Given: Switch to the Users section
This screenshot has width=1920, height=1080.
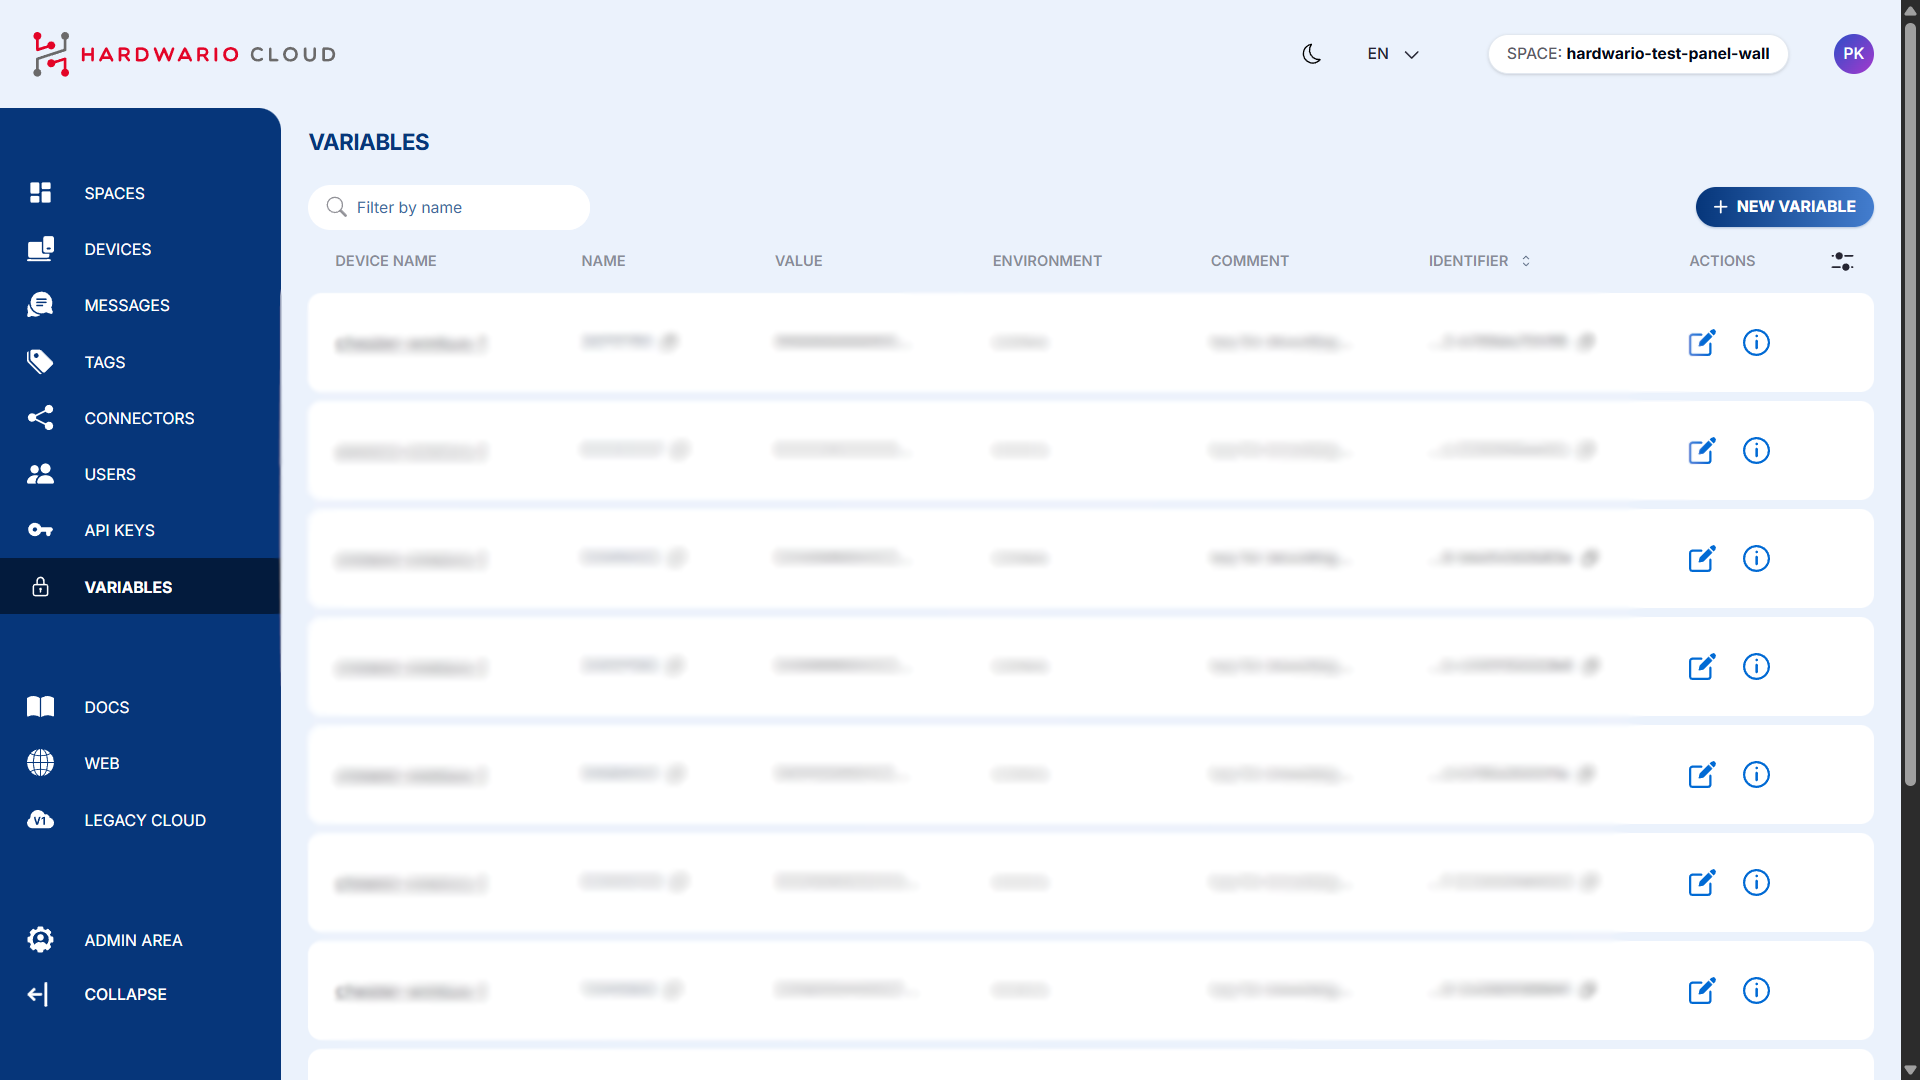Looking at the screenshot, I should click(110, 474).
